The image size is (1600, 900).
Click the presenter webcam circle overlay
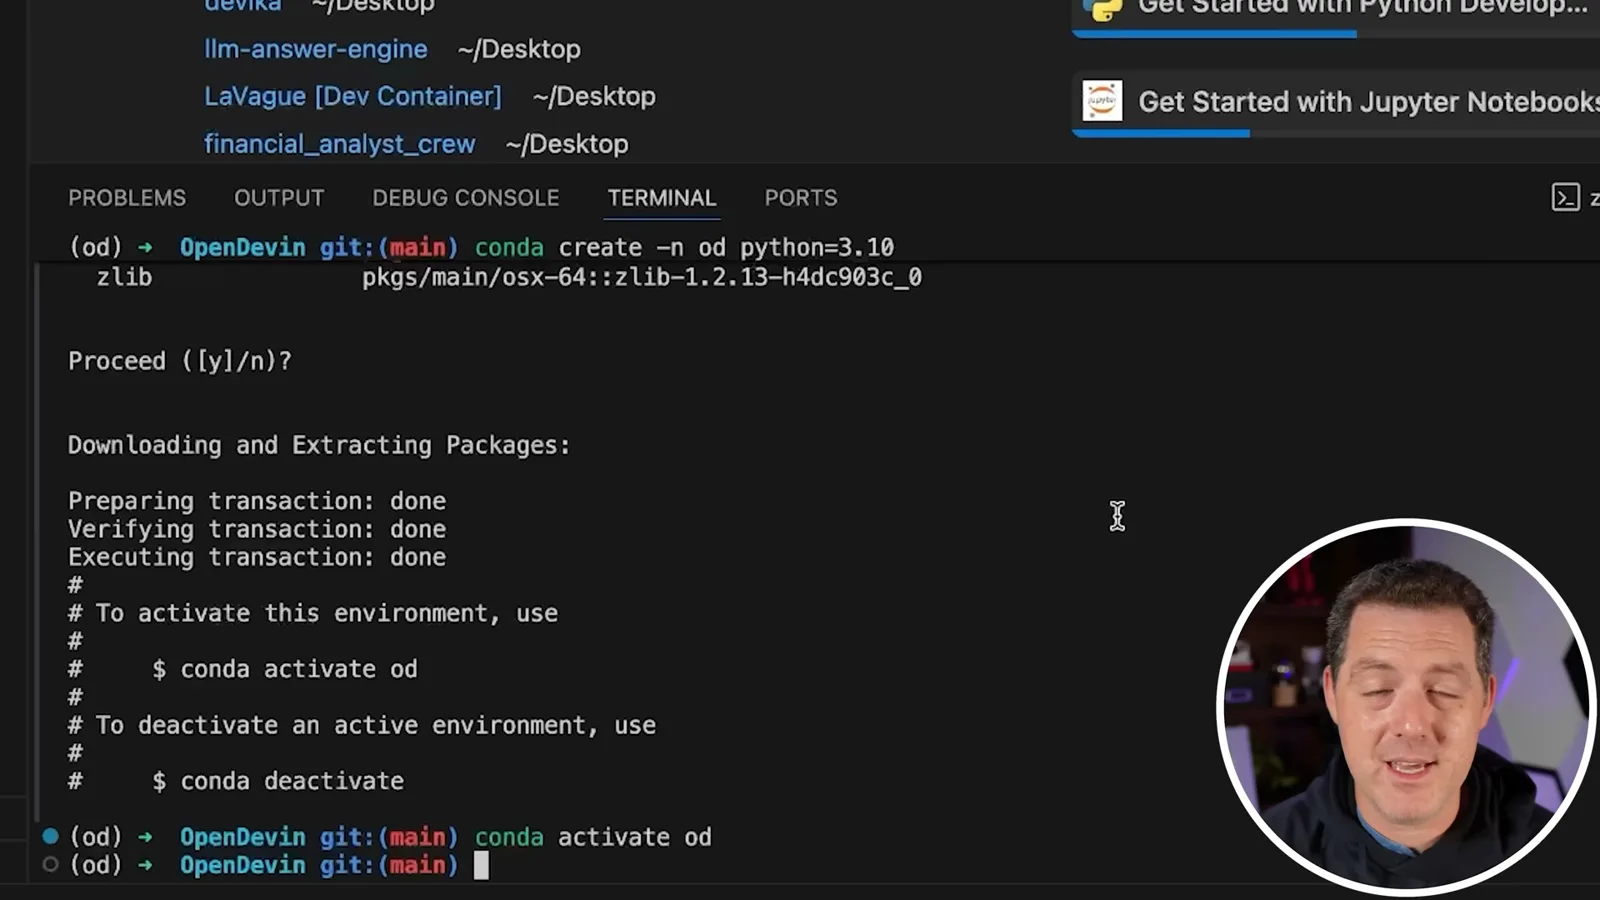click(x=1407, y=707)
